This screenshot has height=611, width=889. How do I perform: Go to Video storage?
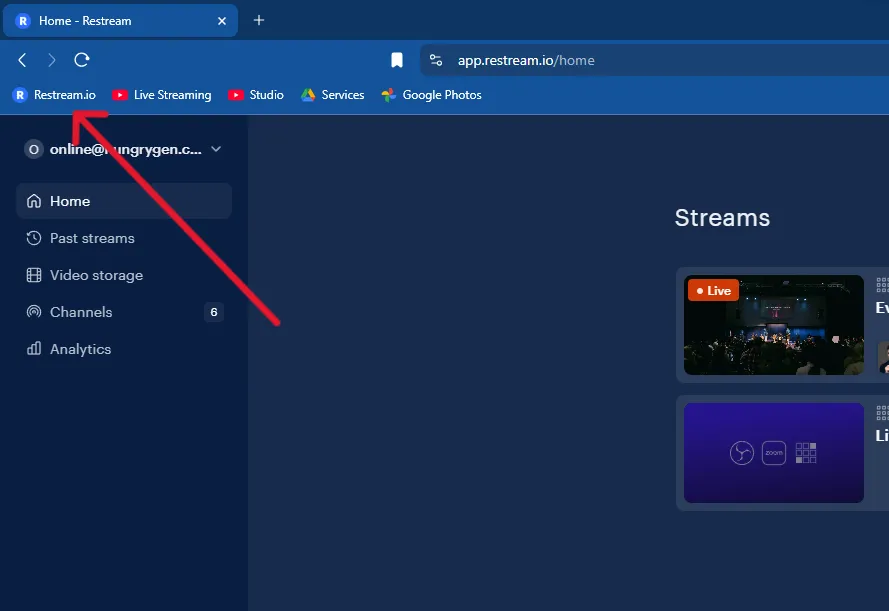pos(96,275)
